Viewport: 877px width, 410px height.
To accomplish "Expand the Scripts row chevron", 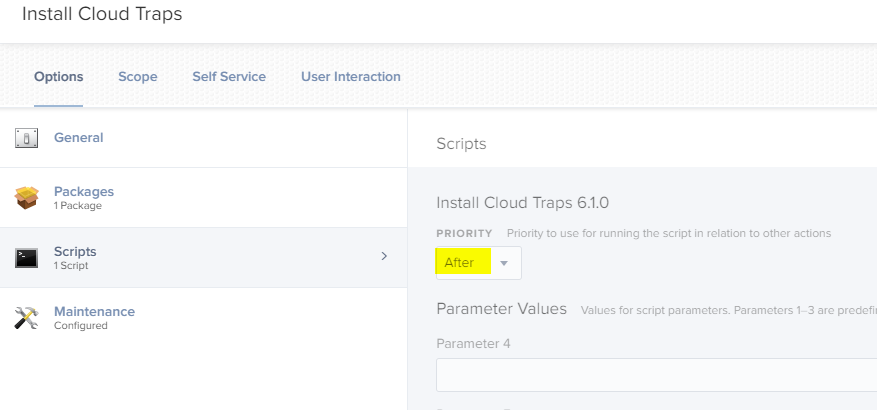I will click(384, 256).
